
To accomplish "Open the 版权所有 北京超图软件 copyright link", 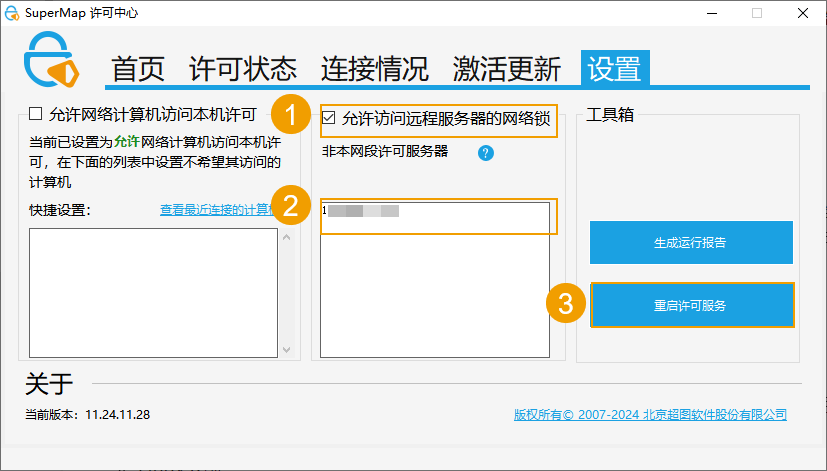I will [x=650, y=415].
